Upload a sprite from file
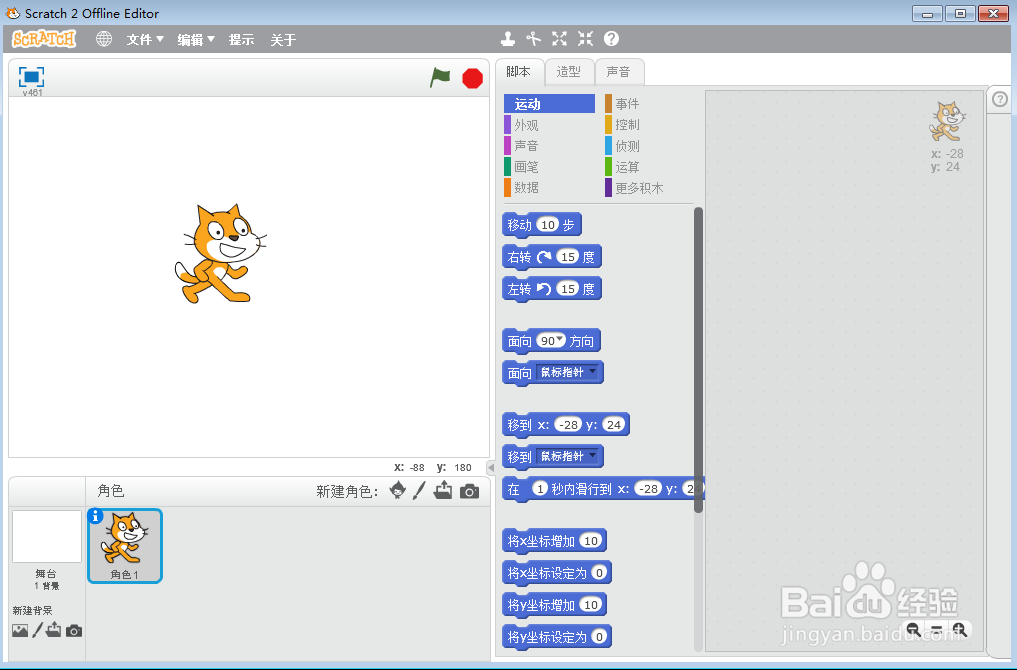 (444, 491)
